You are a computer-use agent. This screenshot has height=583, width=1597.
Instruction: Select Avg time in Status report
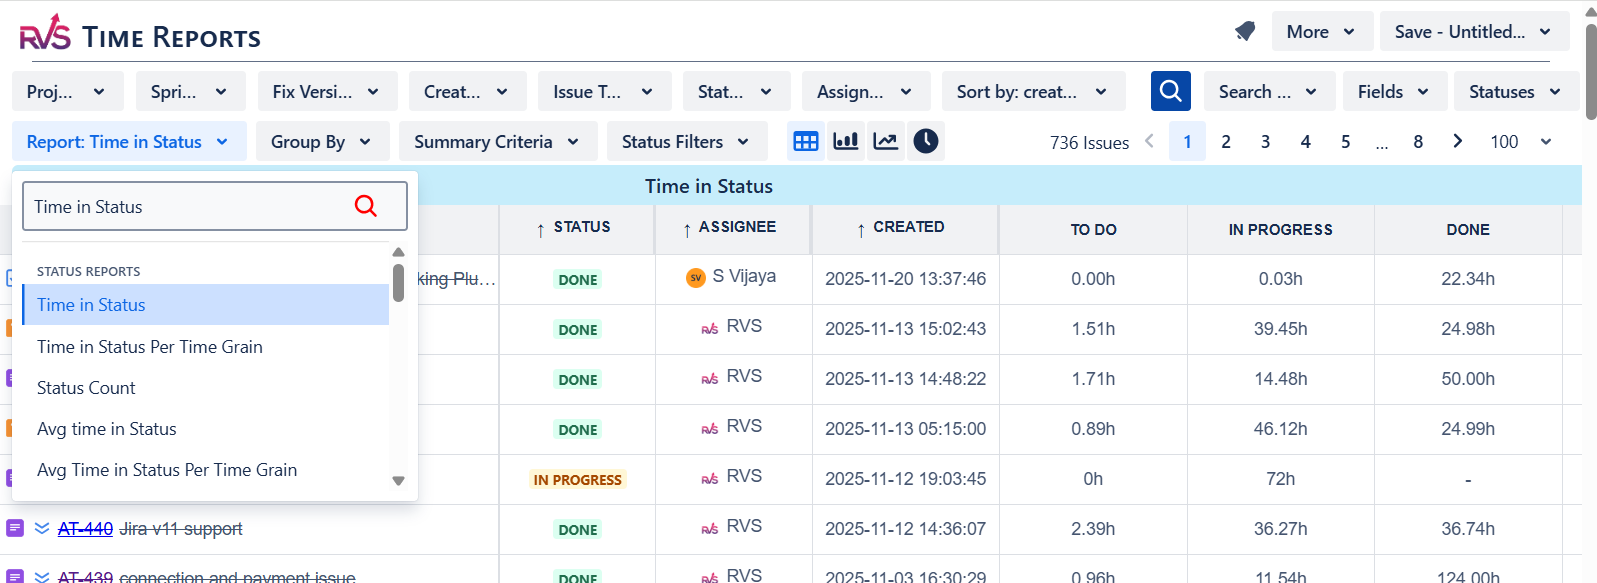pyautogui.click(x=205, y=428)
